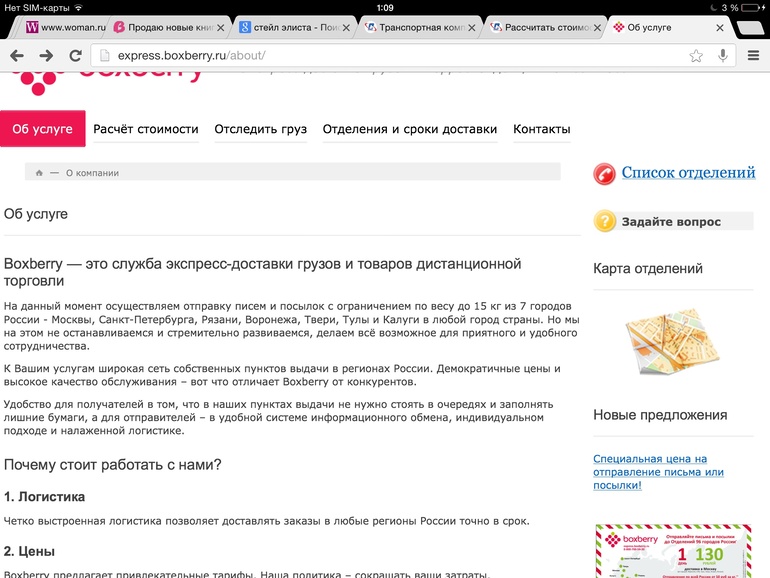Open Отделения и сроки доставки

(410, 129)
